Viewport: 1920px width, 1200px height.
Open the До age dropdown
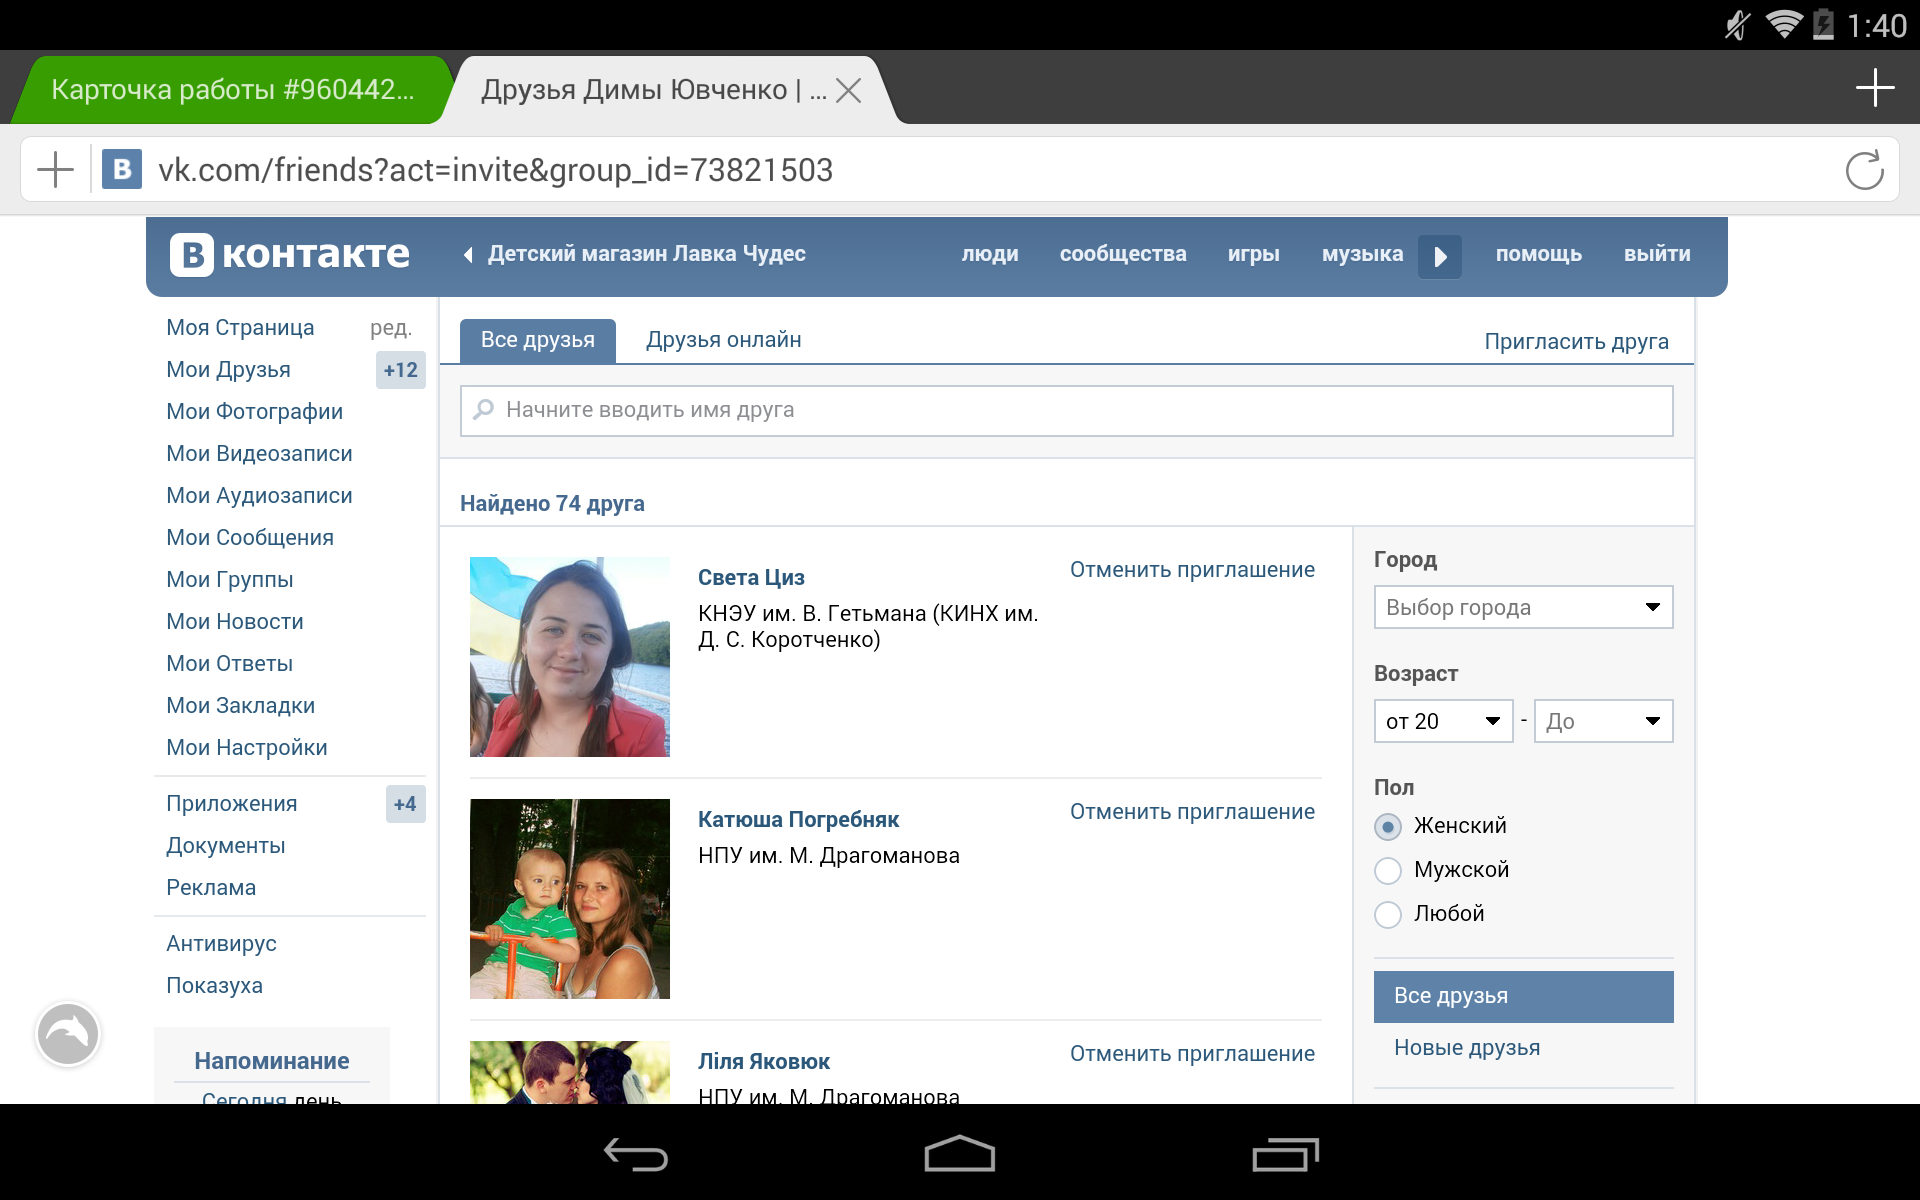click(1603, 721)
